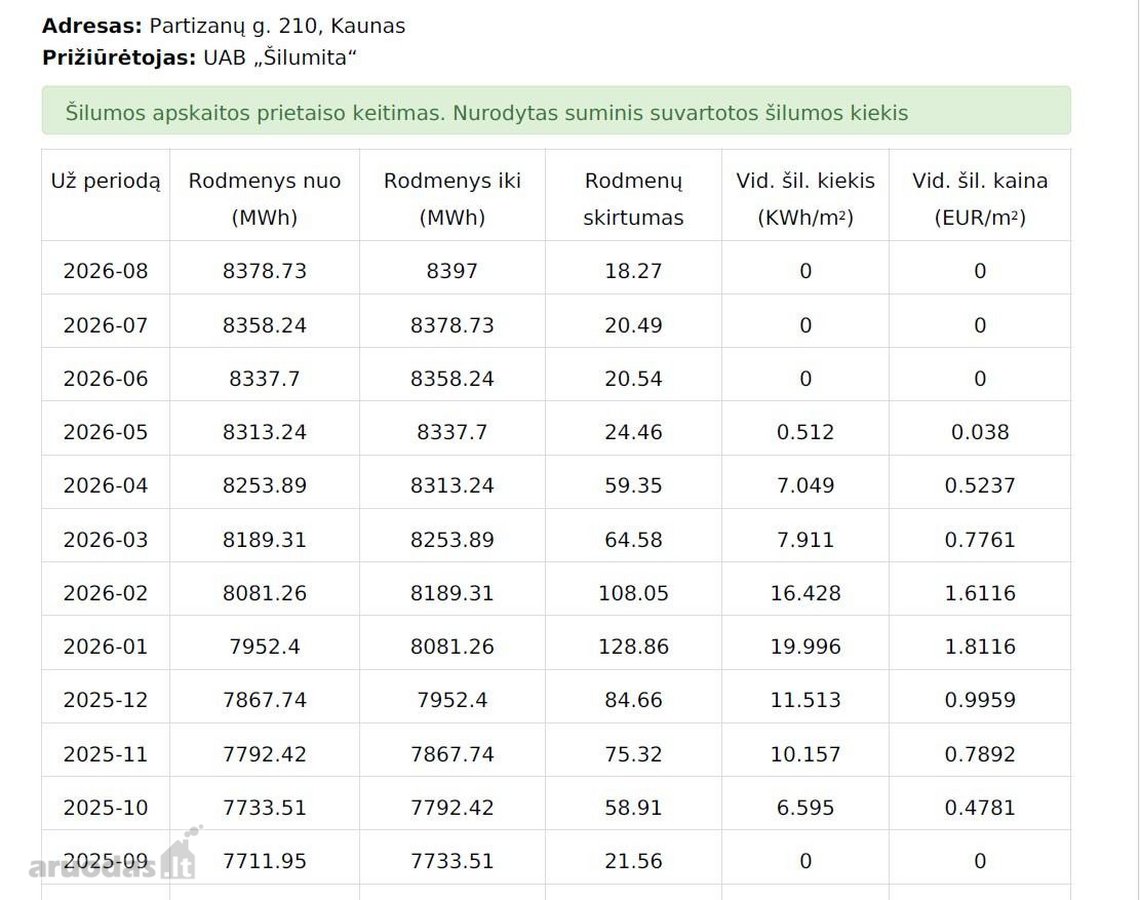Select the difference value 59.35
The height and width of the screenshot is (900, 1140).
633,486
